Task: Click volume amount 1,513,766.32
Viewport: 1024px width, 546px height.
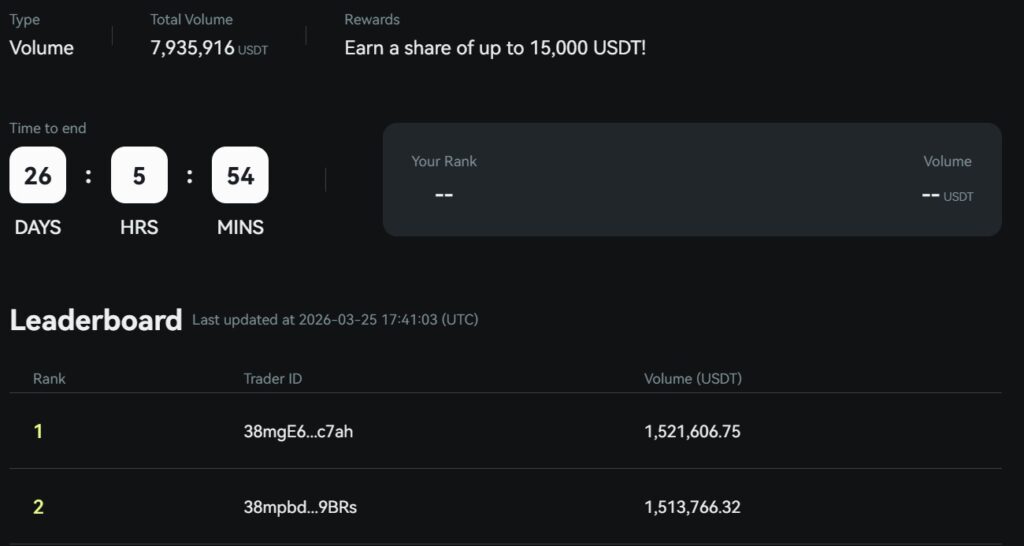Action: pos(692,507)
